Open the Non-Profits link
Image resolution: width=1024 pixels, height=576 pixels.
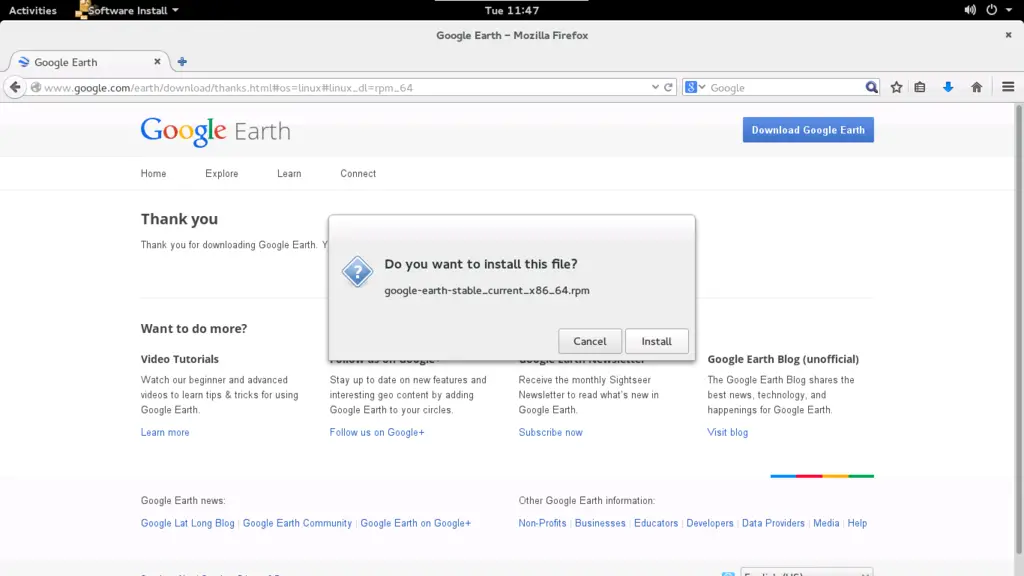[x=543, y=523]
